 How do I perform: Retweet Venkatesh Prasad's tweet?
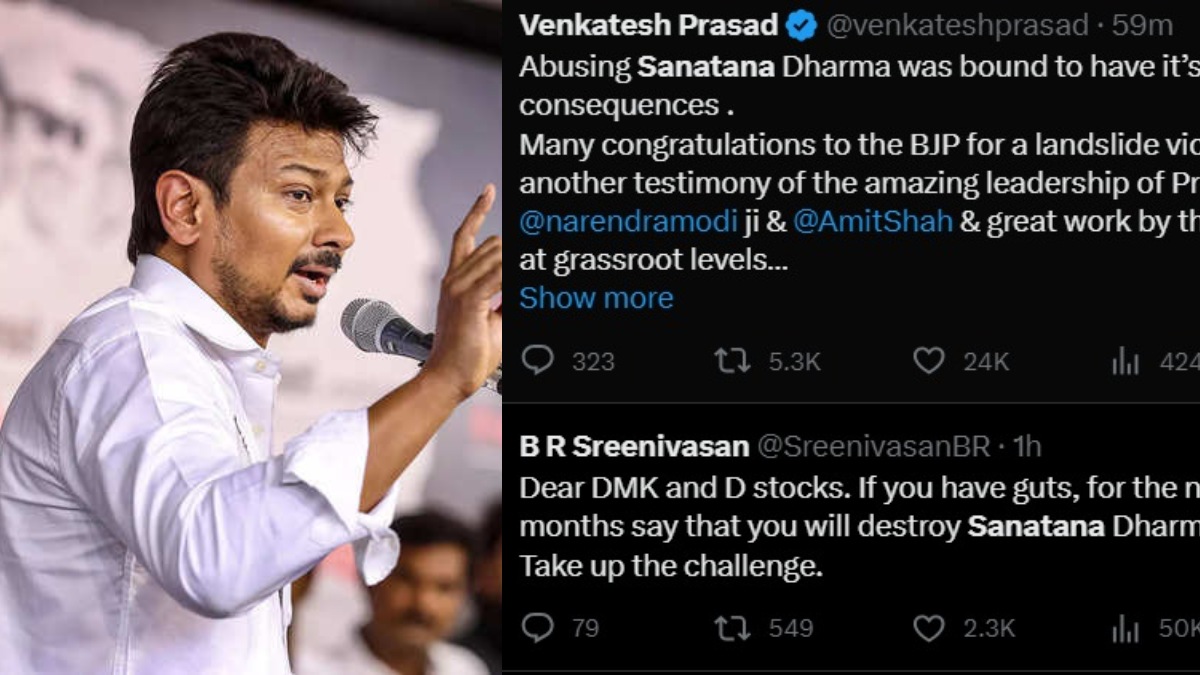[x=732, y=360]
